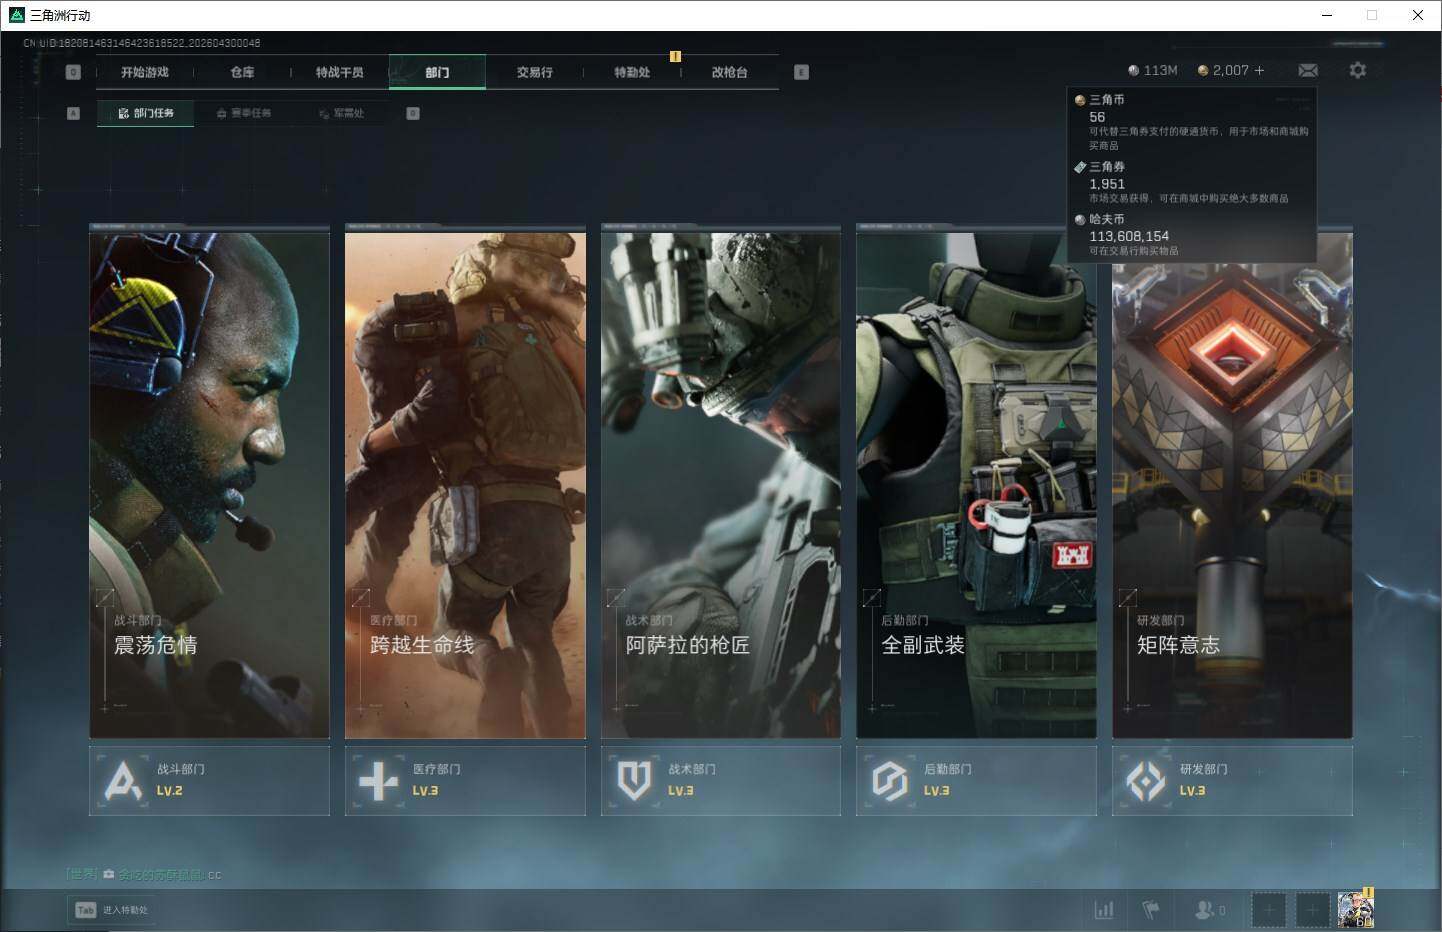Select the 军需处 sub-tab
The height and width of the screenshot is (932, 1442).
click(342, 113)
